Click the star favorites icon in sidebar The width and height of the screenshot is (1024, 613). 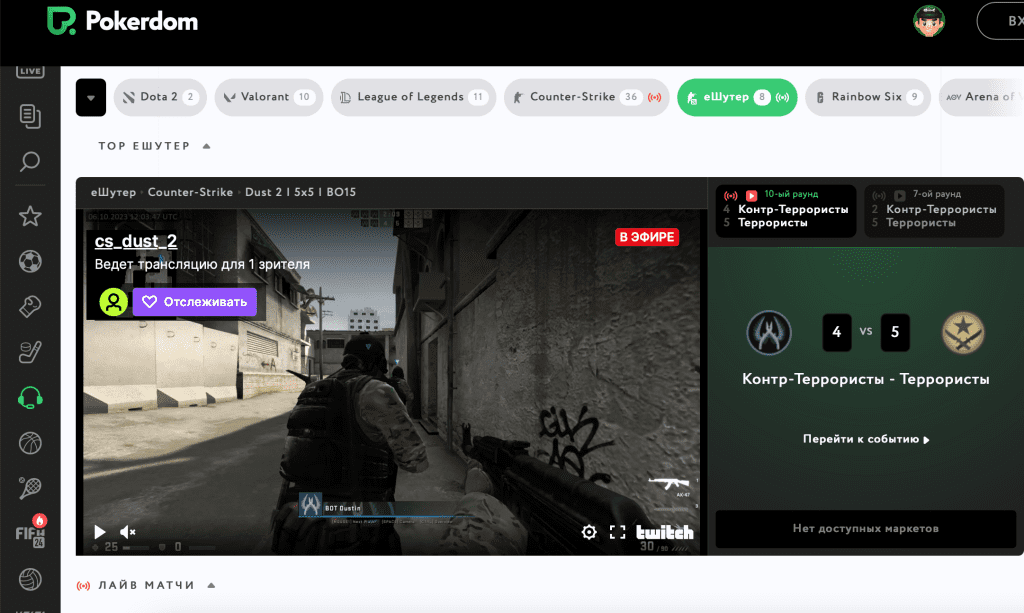click(30, 215)
